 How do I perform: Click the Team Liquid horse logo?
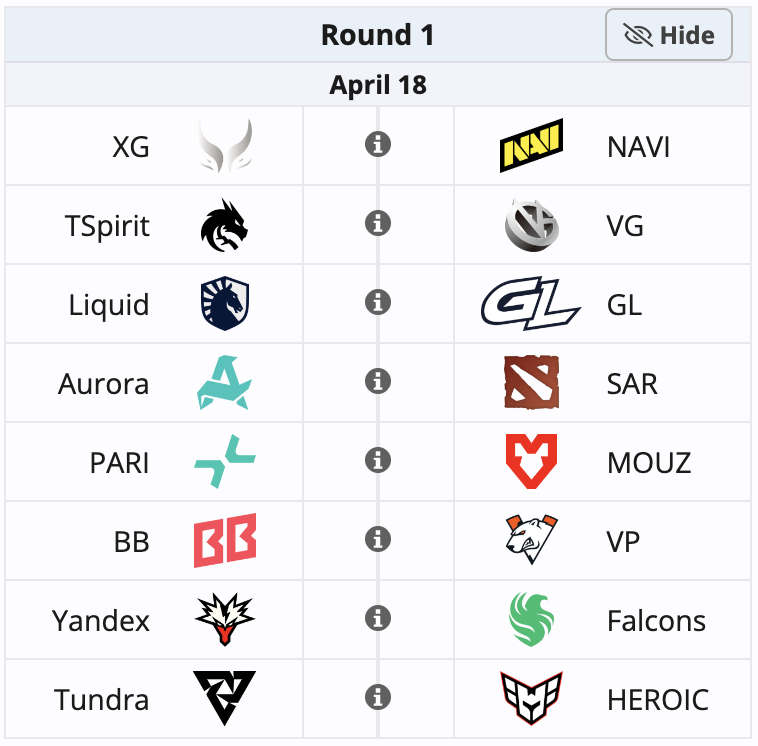(225, 304)
